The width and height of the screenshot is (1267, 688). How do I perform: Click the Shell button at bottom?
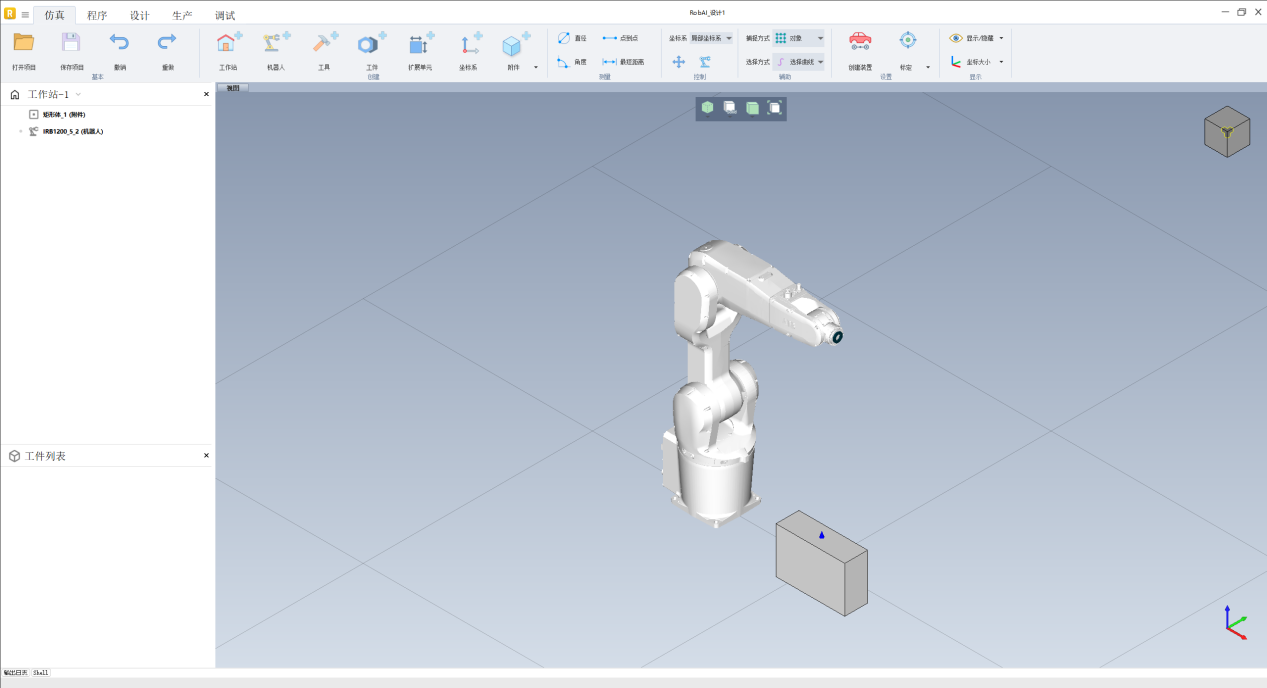(40, 673)
